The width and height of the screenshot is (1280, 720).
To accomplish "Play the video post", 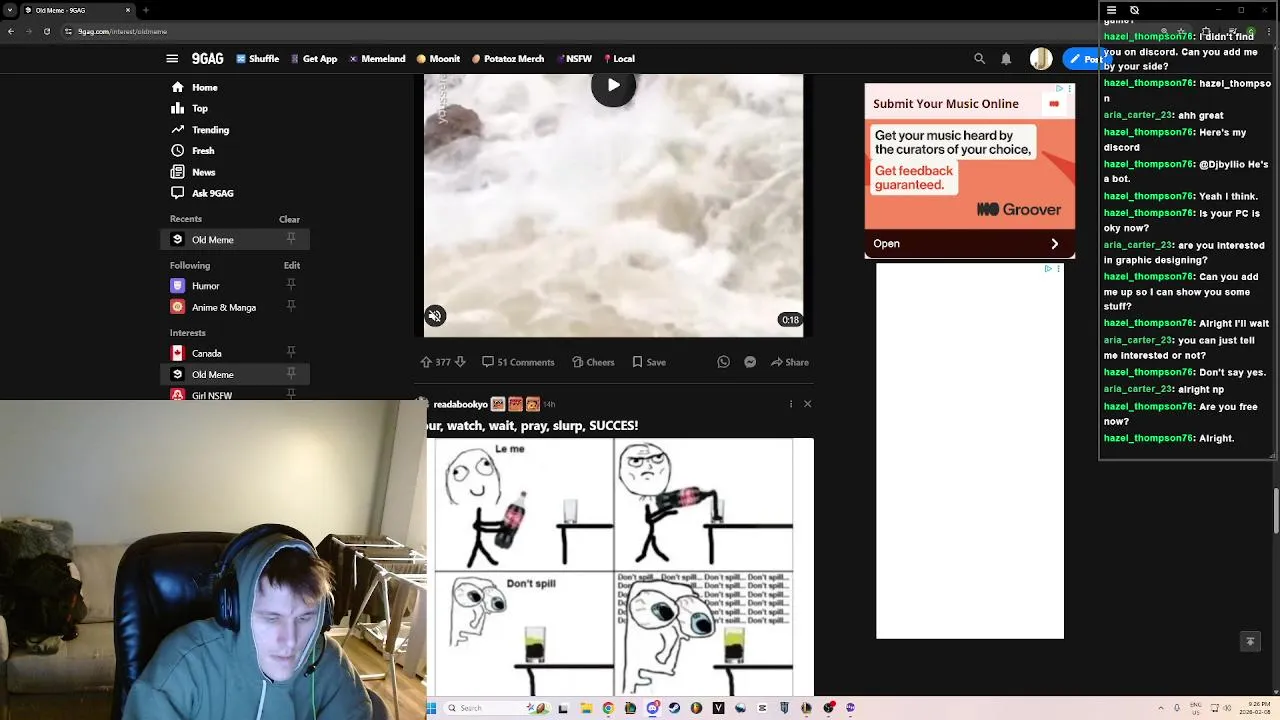I will (x=613, y=85).
